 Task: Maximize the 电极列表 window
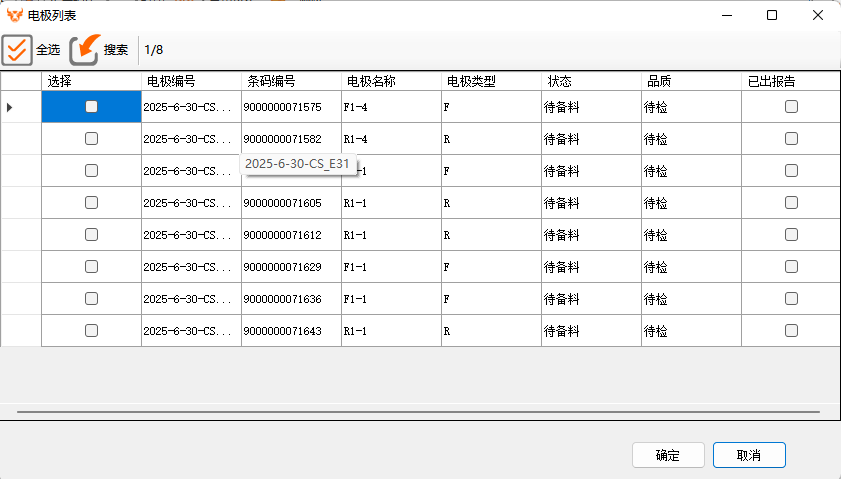[x=772, y=15]
